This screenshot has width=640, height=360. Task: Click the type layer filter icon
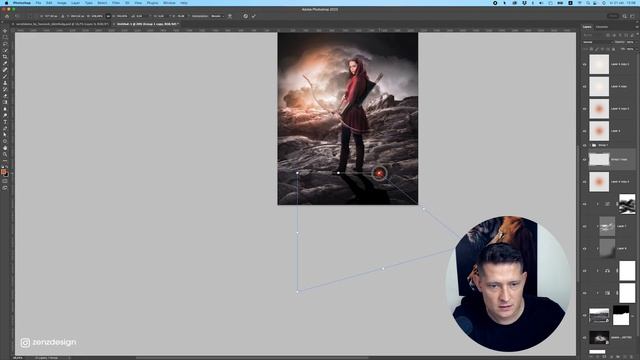620,35
